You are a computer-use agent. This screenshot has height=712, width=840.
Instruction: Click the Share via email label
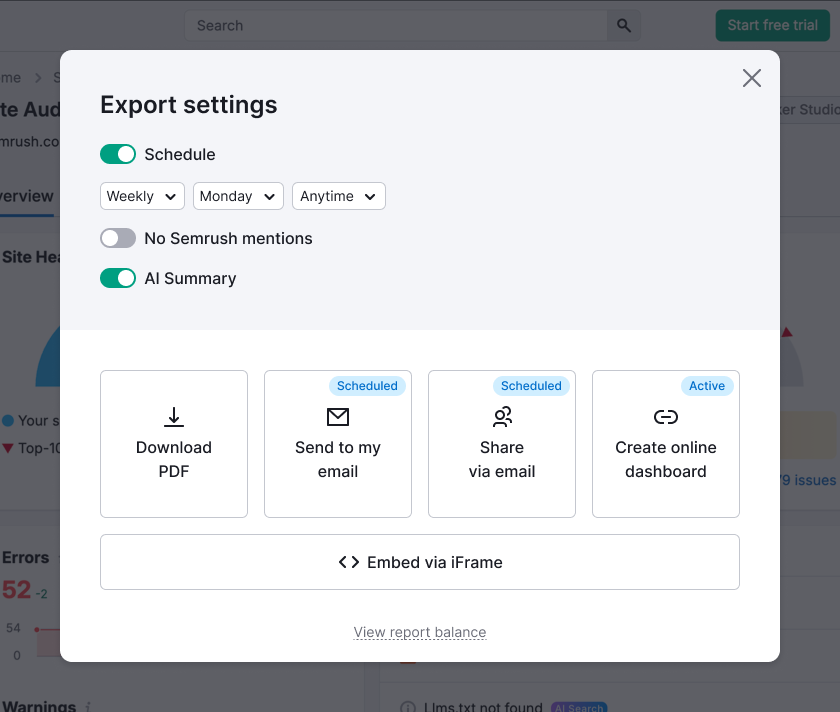(x=502, y=459)
